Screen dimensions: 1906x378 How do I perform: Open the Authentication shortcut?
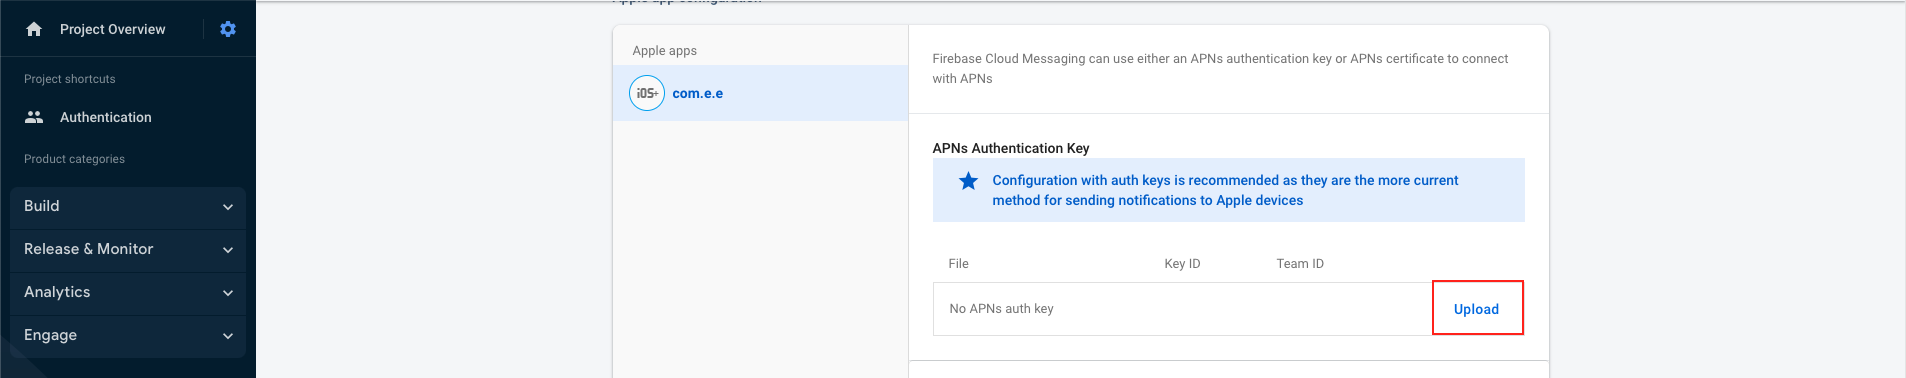pyautogui.click(x=106, y=117)
